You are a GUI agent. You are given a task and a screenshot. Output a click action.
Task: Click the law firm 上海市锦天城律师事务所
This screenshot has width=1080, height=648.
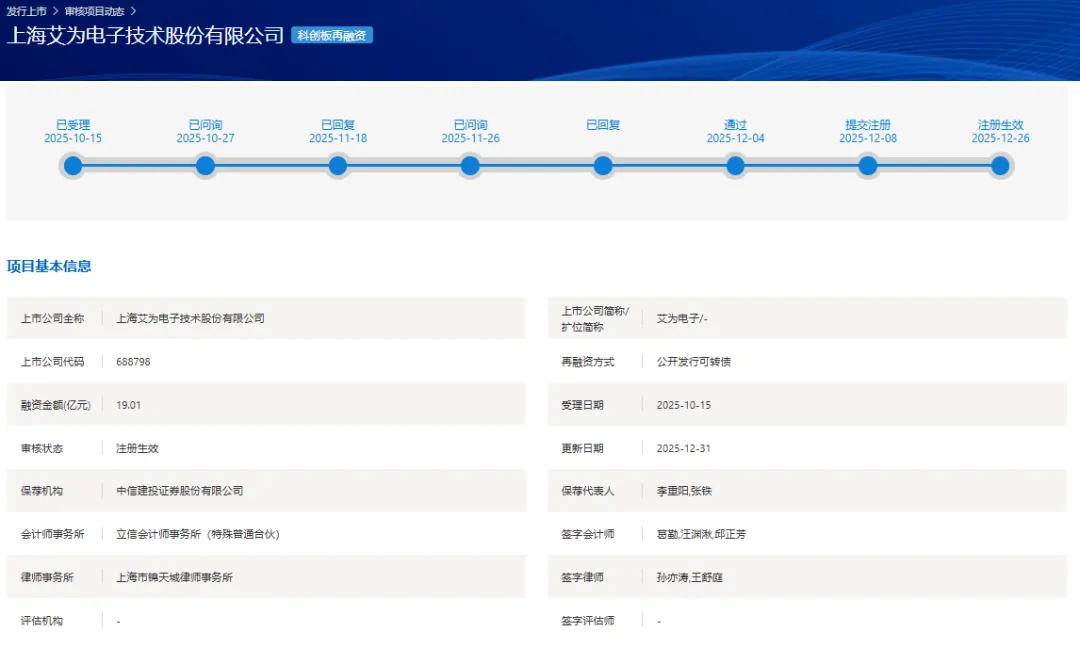pyautogui.click(x=174, y=577)
